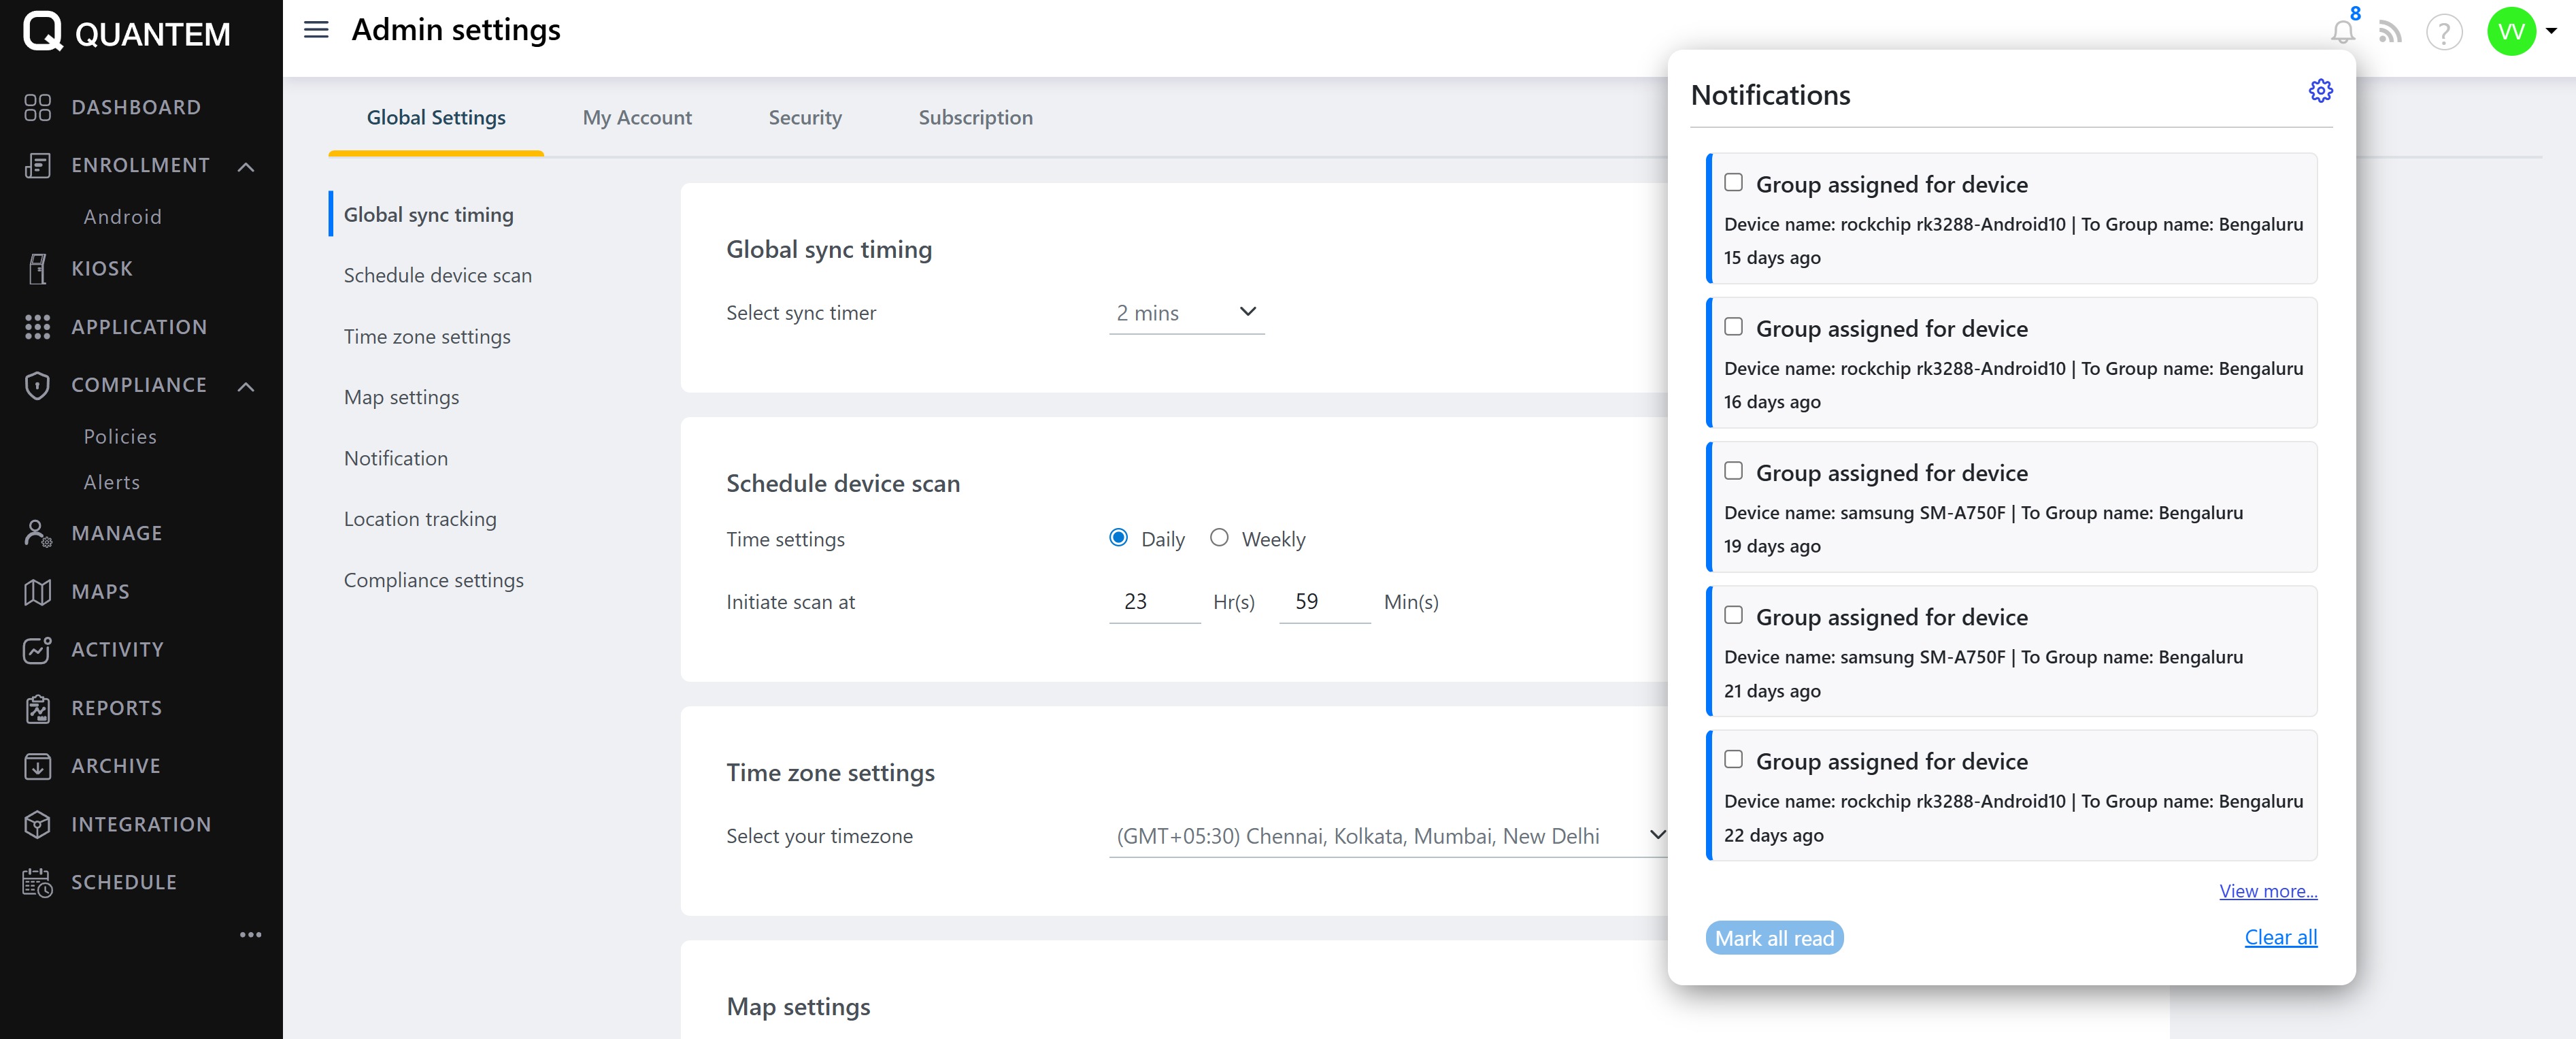This screenshot has width=2576, height=1039.
Task: Open the sync timer dropdown
Action: coord(1186,313)
